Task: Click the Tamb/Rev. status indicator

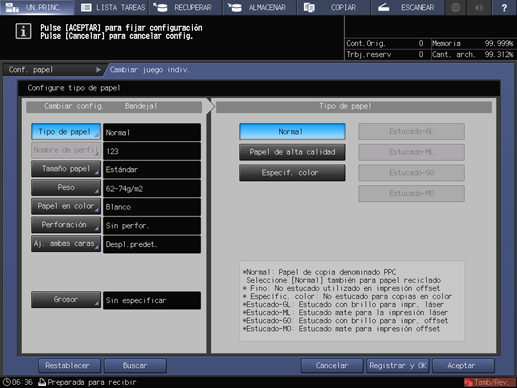Action: (489, 382)
